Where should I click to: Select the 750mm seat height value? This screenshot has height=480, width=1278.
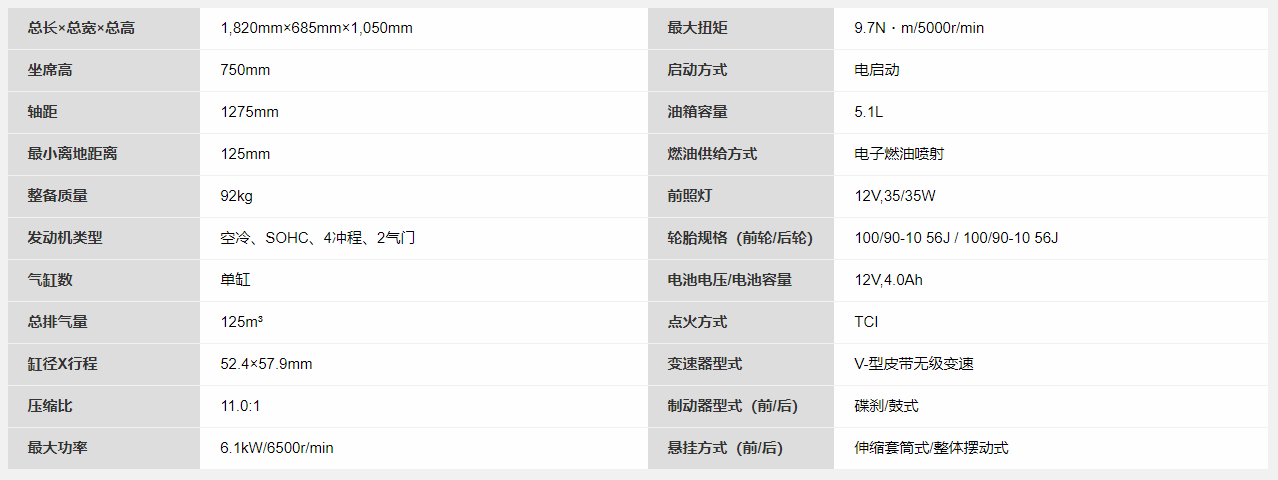tap(245, 70)
